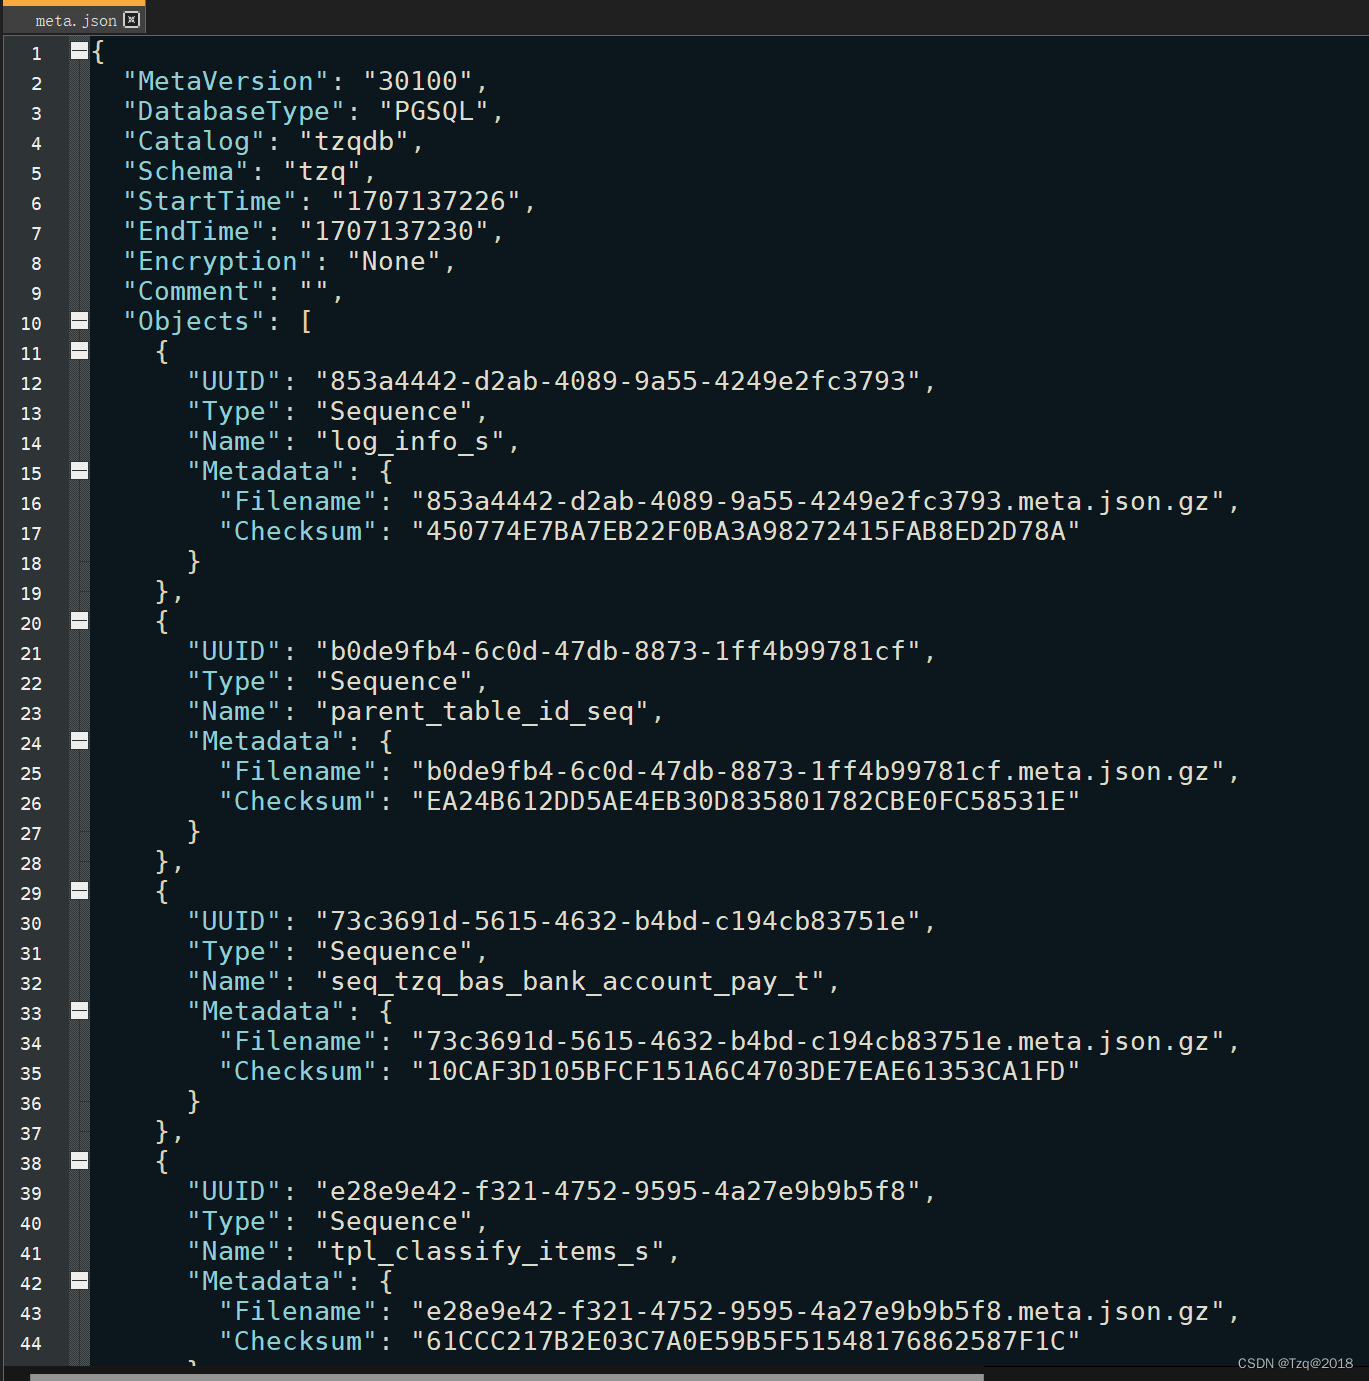Click the "log_info_s" name value
1369x1381 pixels.
pos(410,441)
